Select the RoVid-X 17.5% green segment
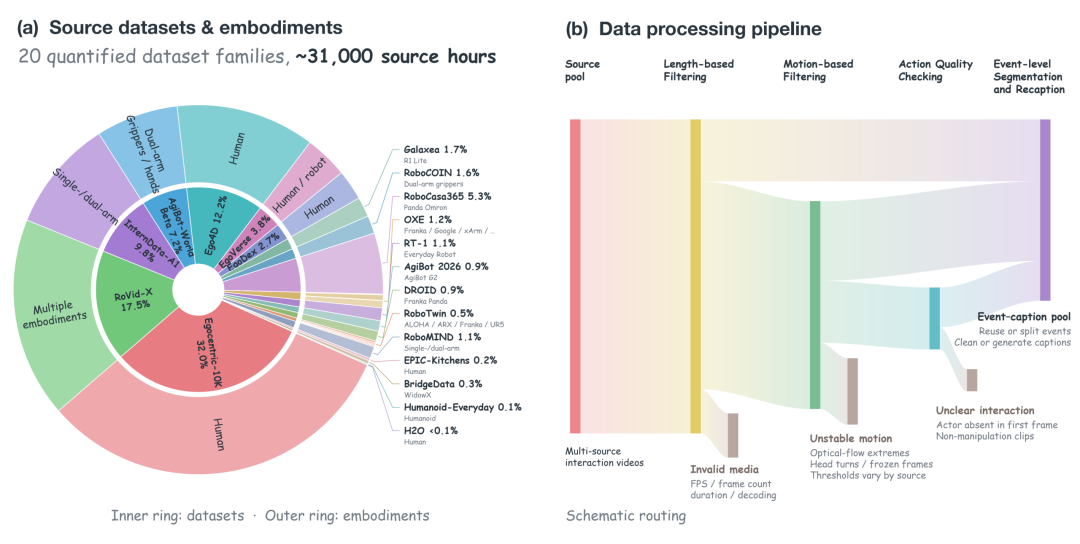The width and height of the screenshot is (1080, 544). (x=131, y=300)
